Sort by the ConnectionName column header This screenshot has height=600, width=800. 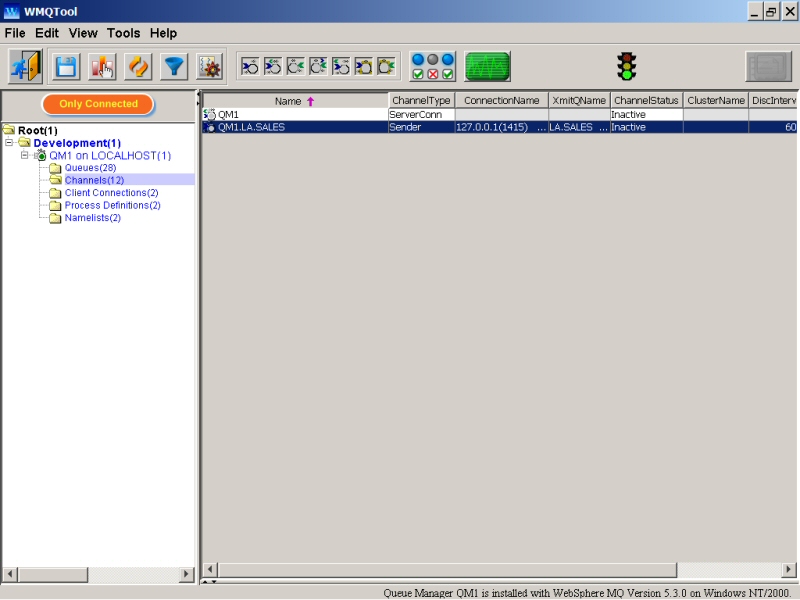(502, 101)
